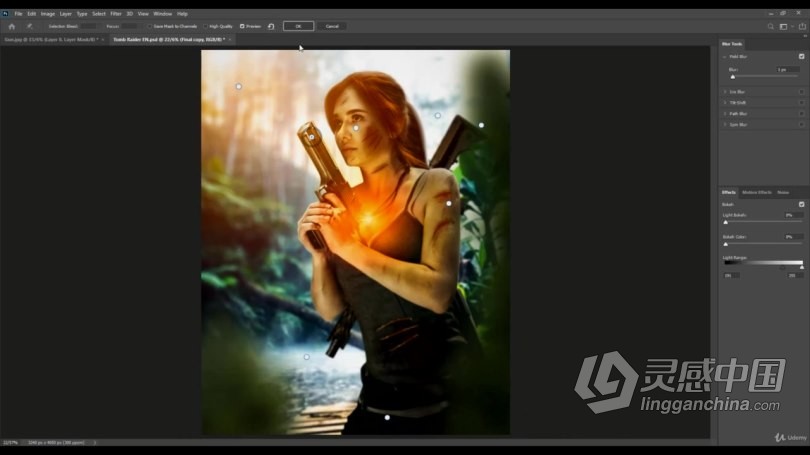This screenshot has height=455, width=810.
Task: Select the Effects tab
Action: tap(729, 192)
